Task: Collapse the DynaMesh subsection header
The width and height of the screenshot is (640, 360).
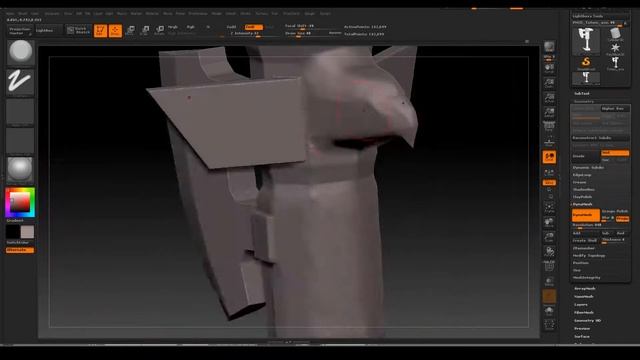Action: pyautogui.click(x=582, y=204)
